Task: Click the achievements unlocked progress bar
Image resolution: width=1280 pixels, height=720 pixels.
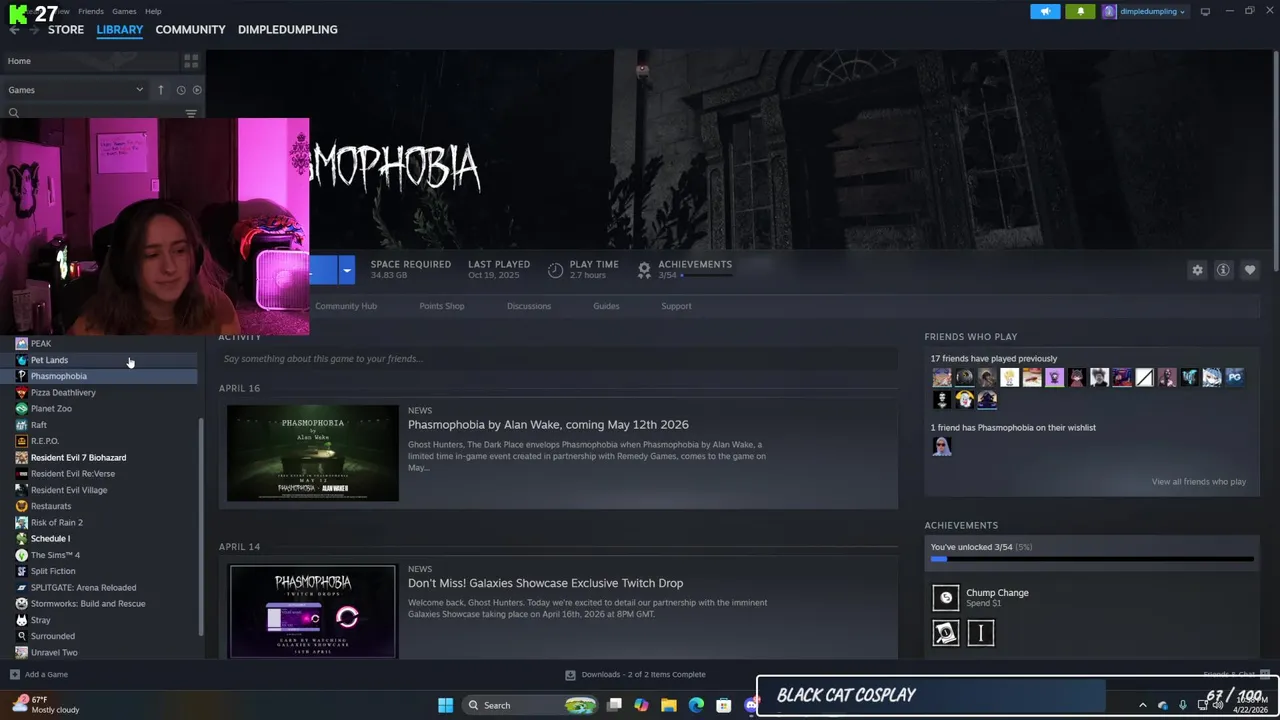Action: [x=1092, y=559]
